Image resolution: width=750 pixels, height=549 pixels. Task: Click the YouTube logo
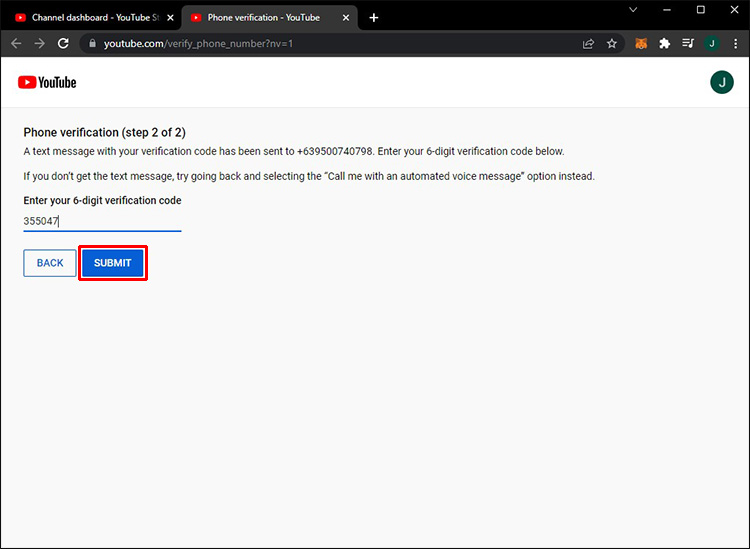pyautogui.click(x=47, y=82)
